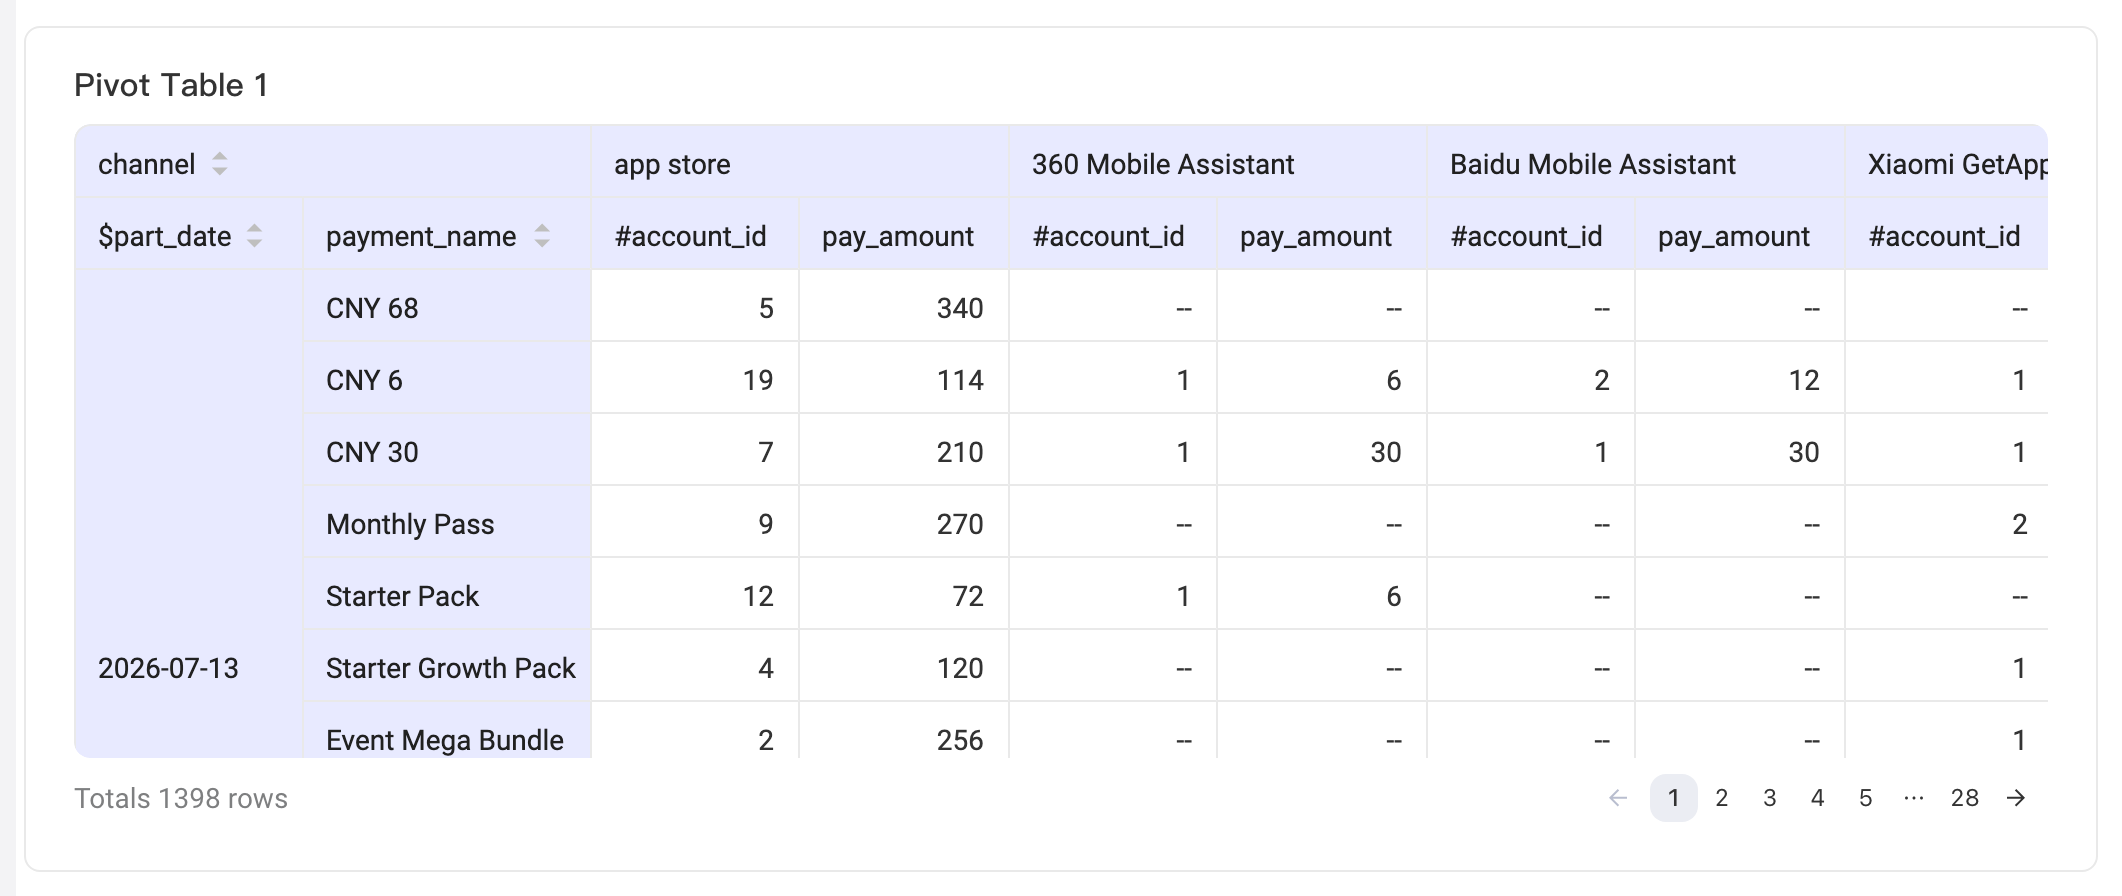Sort by the channel column icon

point(220,164)
